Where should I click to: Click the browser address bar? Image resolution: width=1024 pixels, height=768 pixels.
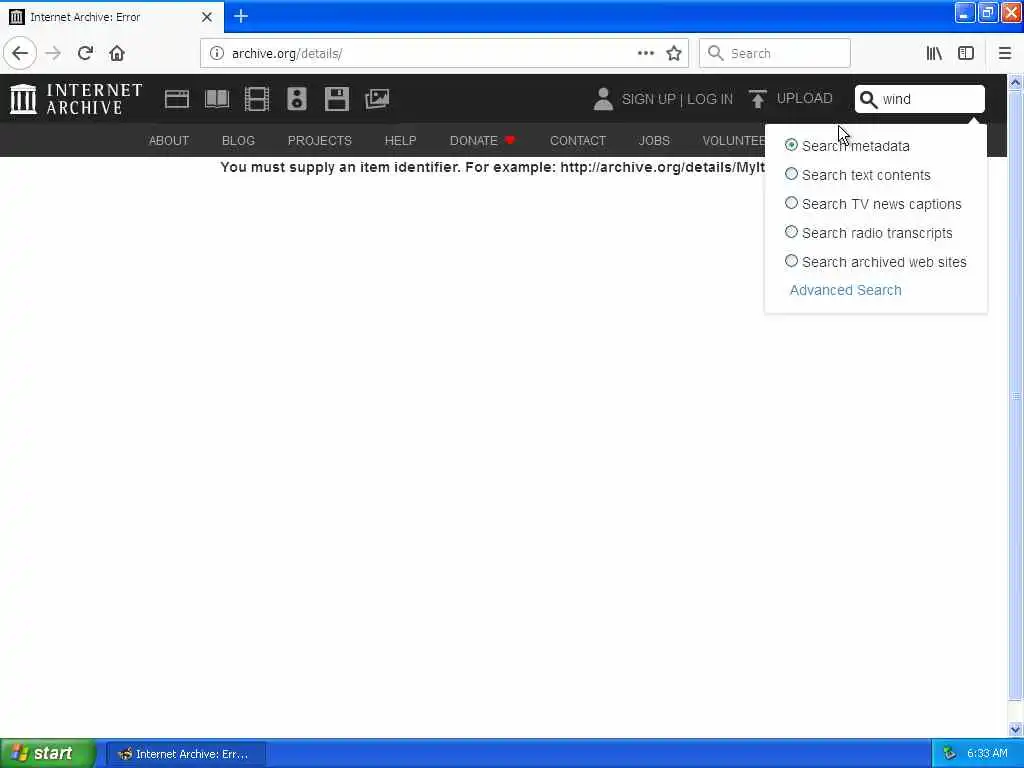point(444,53)
